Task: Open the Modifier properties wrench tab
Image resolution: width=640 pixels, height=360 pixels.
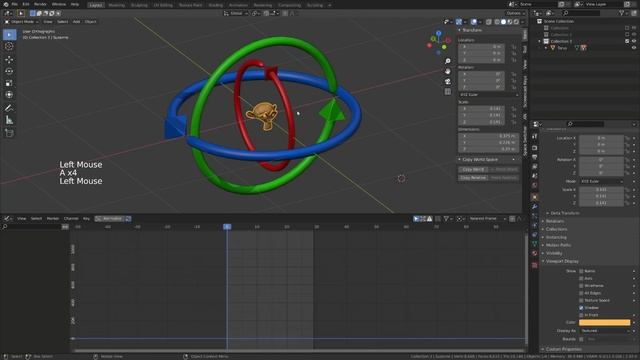Action: point(535,207)
